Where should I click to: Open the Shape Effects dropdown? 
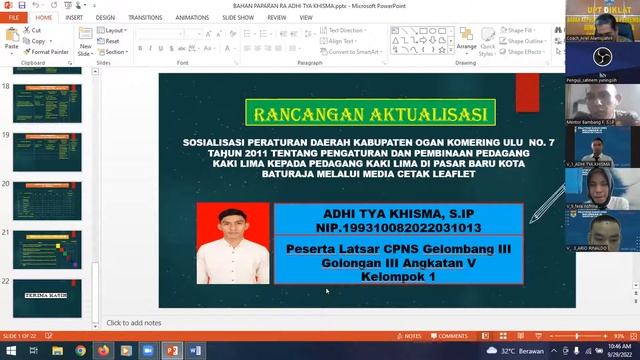click(x=522, y=52)
